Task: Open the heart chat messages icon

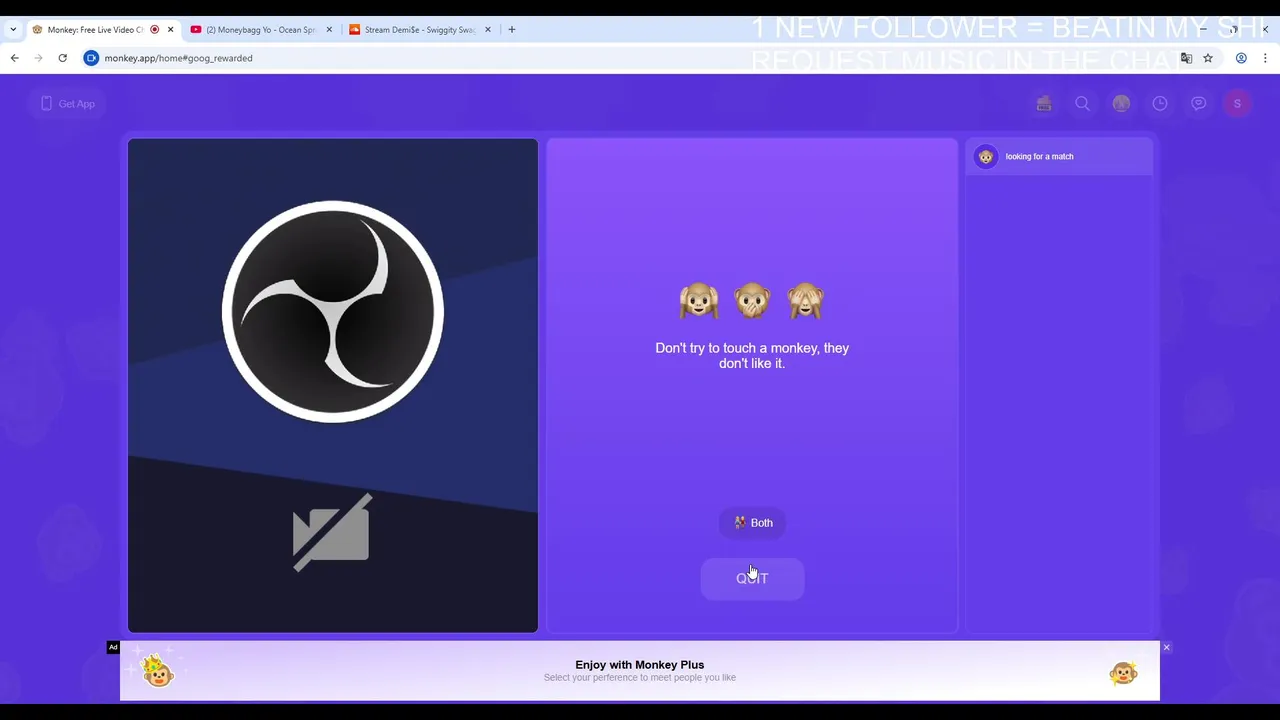Action: tap(1198, 104)
